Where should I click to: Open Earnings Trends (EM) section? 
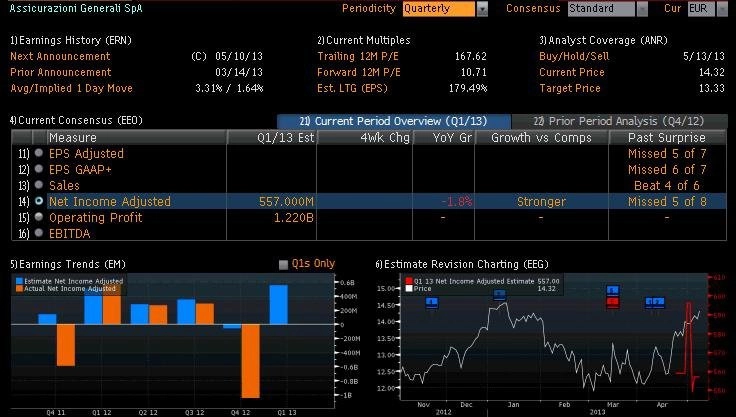tap(68, 264)
